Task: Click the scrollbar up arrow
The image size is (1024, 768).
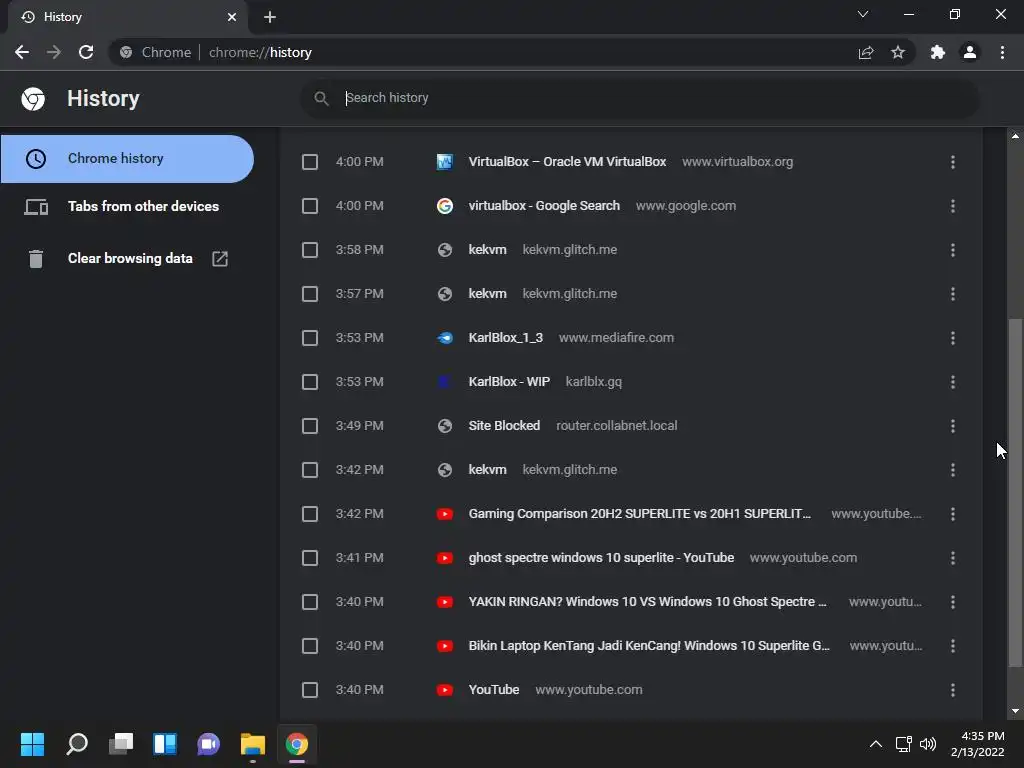Action: coord(1015,136)
